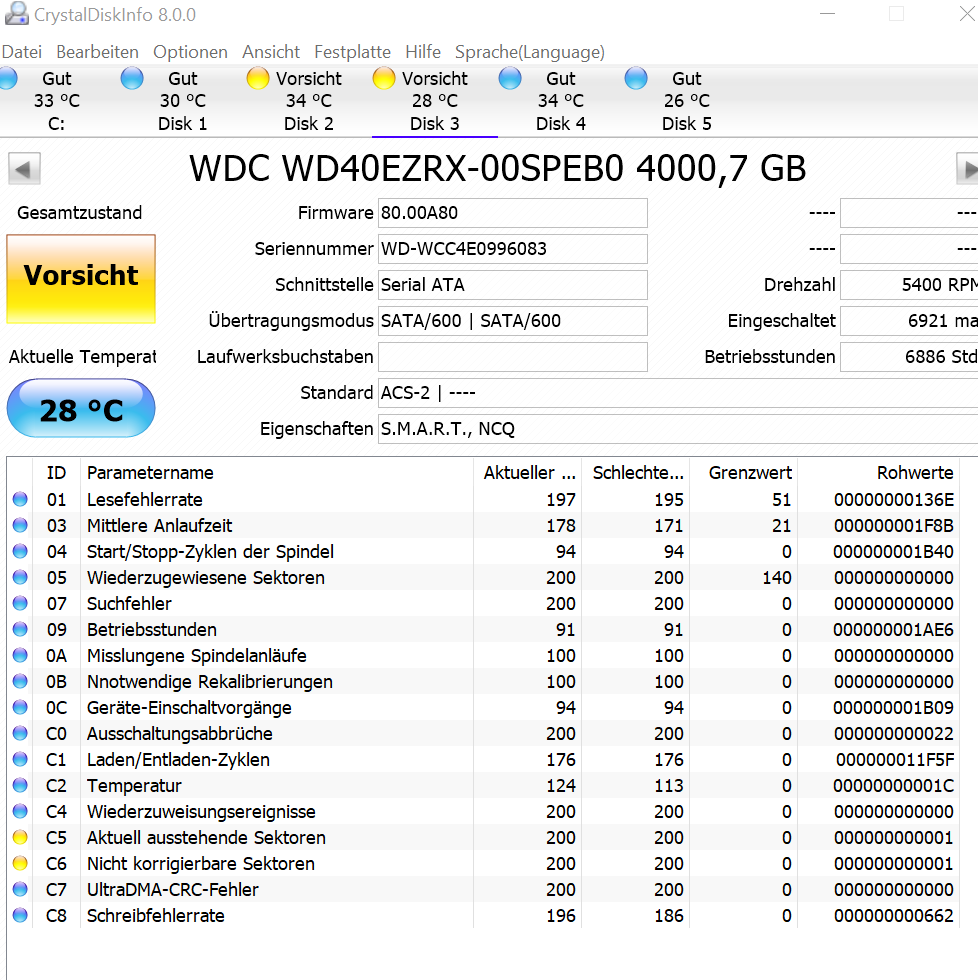This screenshot has height=980, width=978.
Task: Click the Übertragungsmodus field SATA/600
Action: pos(512,321)
